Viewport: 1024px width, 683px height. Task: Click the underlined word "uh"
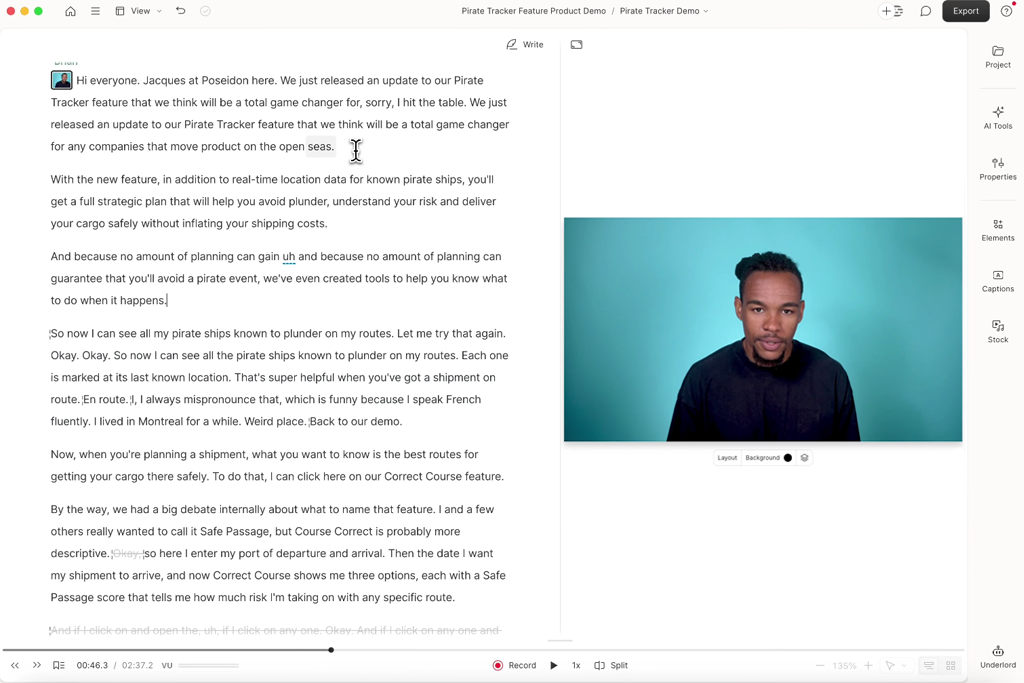[289, 257]
